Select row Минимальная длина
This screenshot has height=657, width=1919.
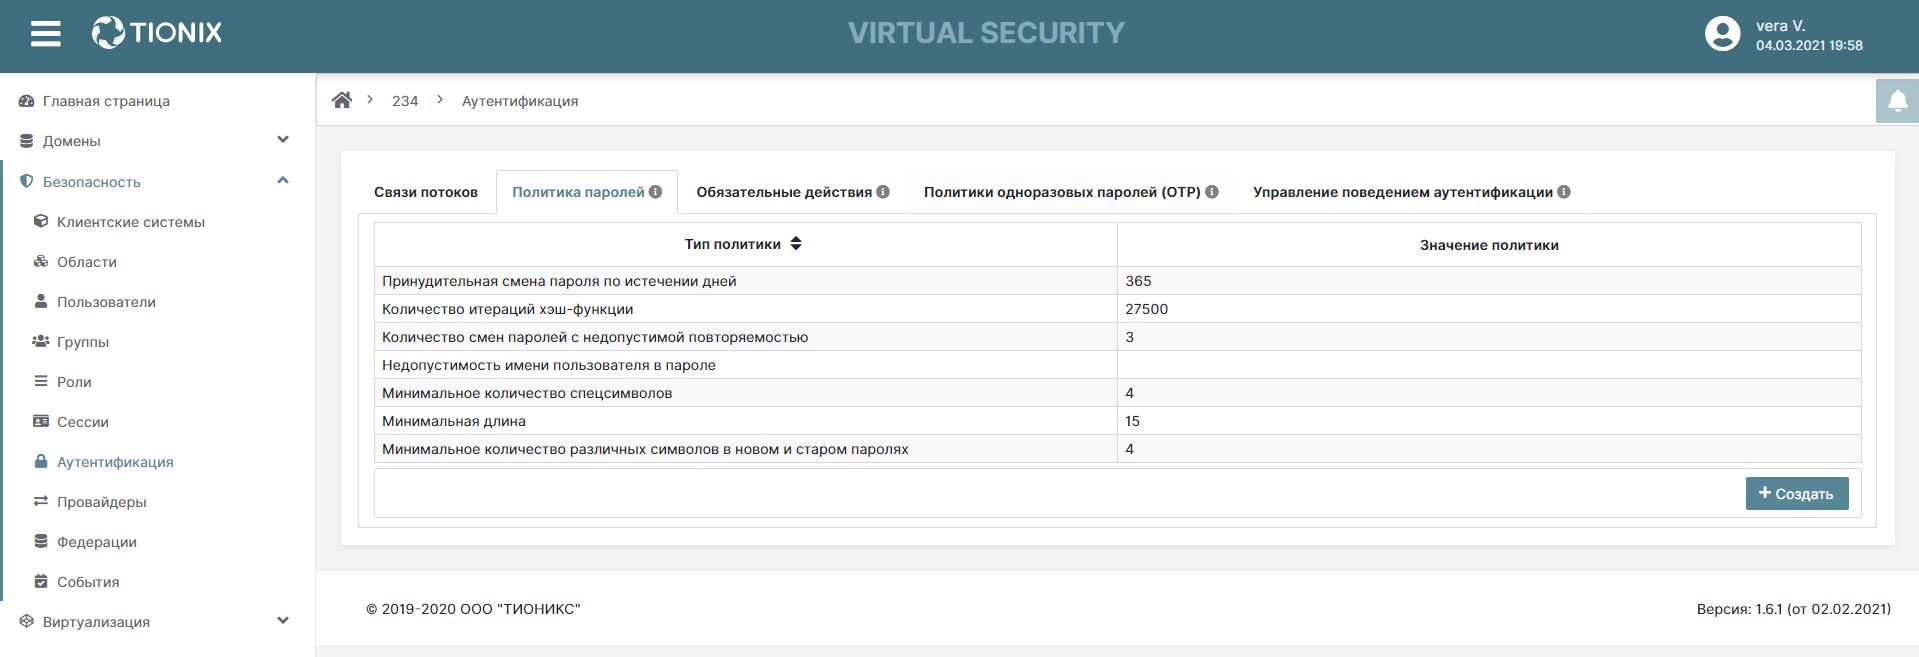point(1117,421)
